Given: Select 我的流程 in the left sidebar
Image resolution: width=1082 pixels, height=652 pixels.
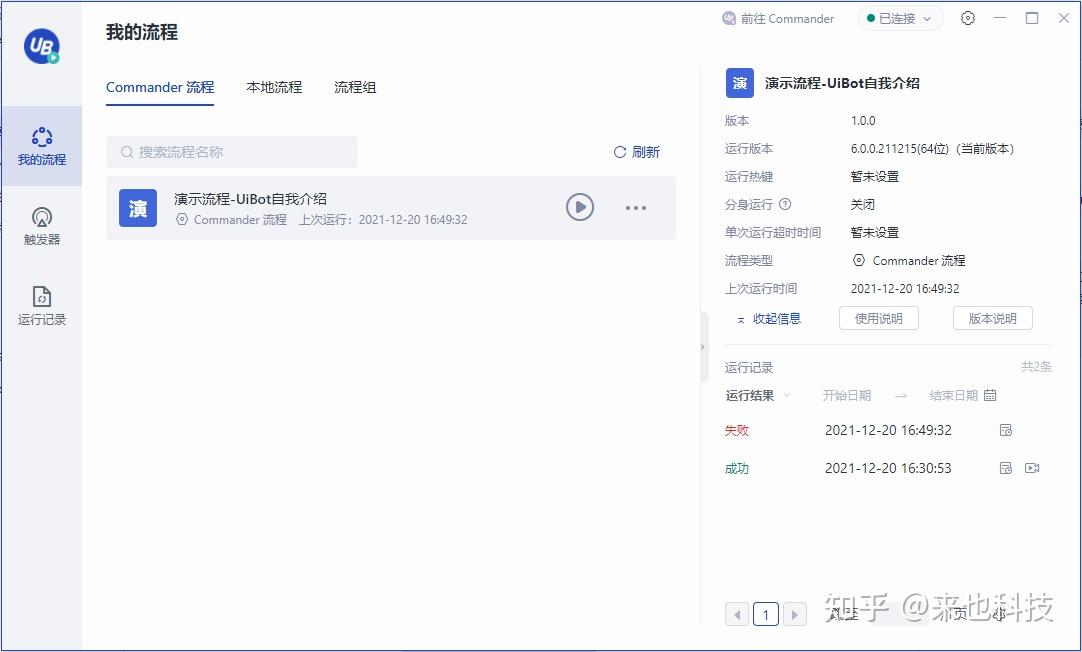Looking at the screenshot, I should click(41, 146).
